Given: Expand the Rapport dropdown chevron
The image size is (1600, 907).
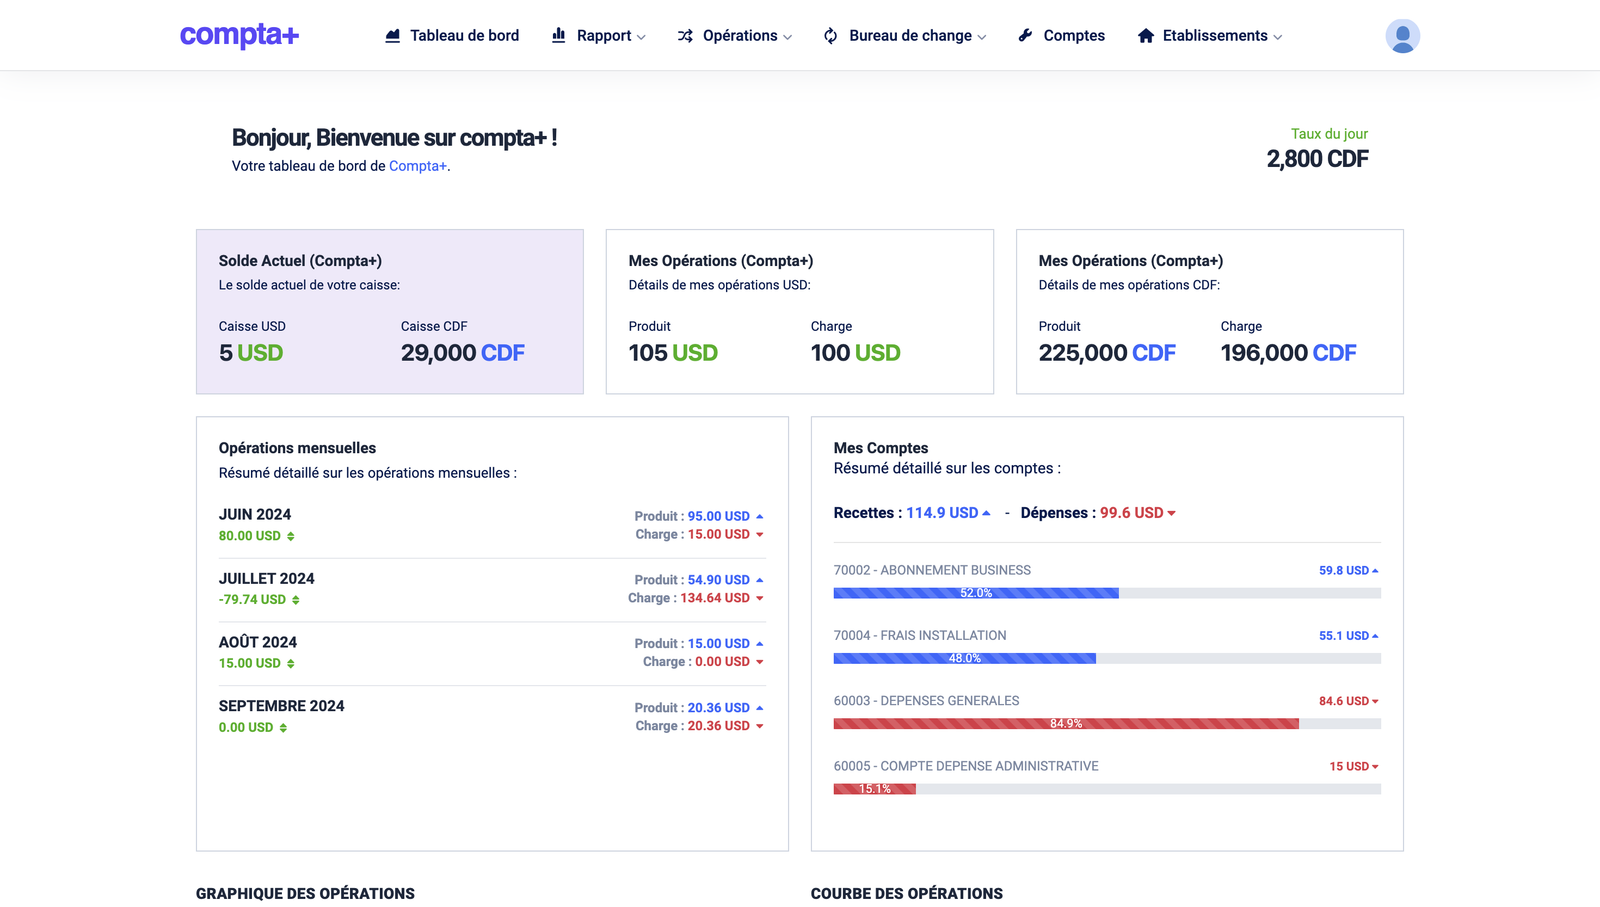Looking at the screenshot, I should [x=641, y=37].
